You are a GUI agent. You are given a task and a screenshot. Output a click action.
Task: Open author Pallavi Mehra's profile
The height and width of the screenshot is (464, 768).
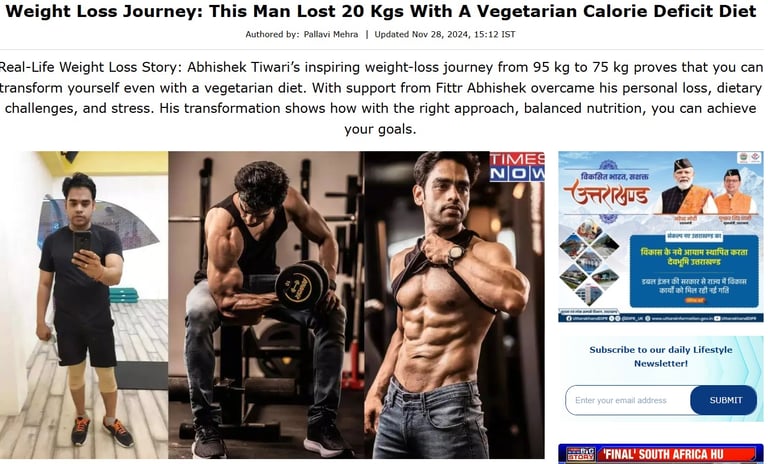pyautogui.click(x=331, y=34)
